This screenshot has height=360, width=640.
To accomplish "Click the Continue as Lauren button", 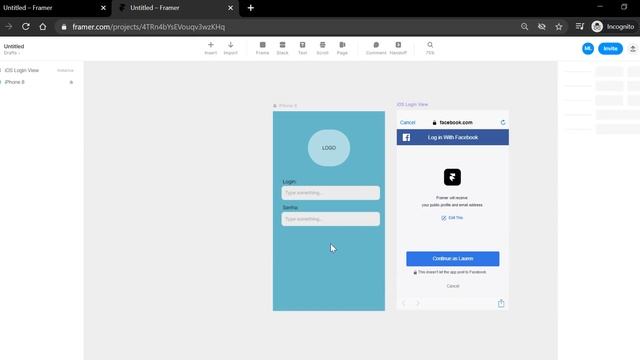I will 453,258.
